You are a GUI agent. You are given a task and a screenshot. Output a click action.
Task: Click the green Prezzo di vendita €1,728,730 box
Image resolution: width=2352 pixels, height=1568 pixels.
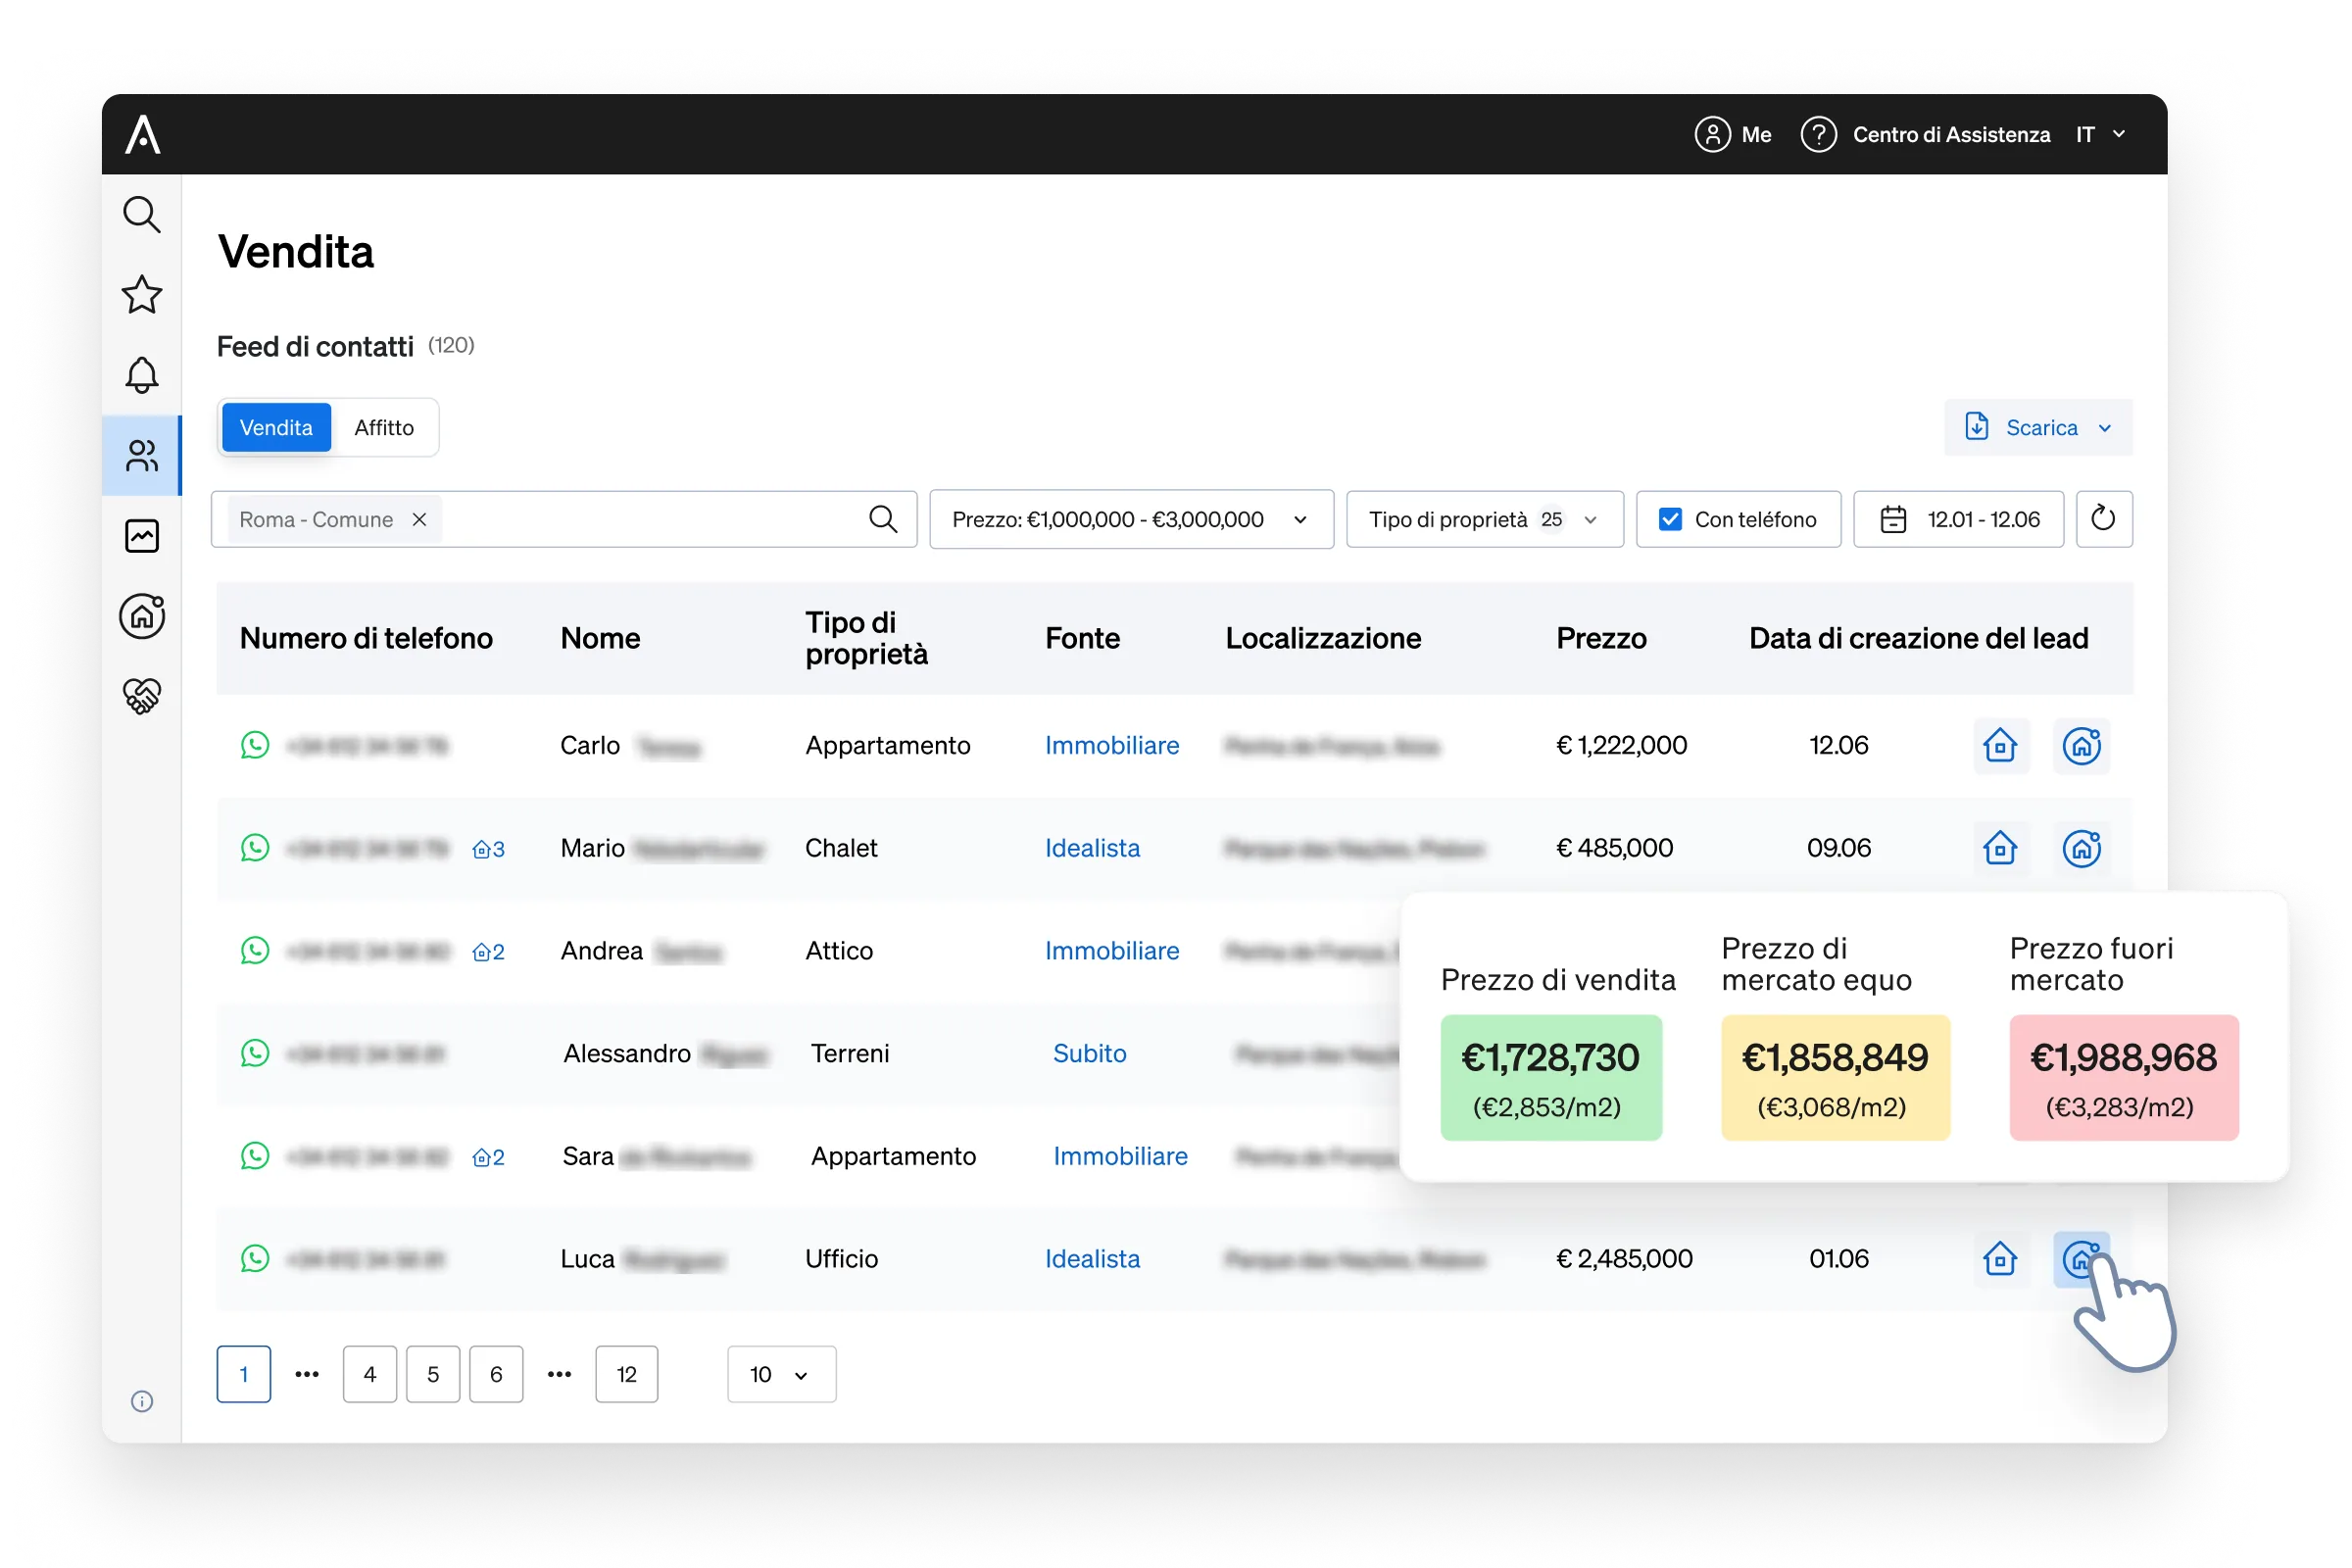click(1551, 1078)
